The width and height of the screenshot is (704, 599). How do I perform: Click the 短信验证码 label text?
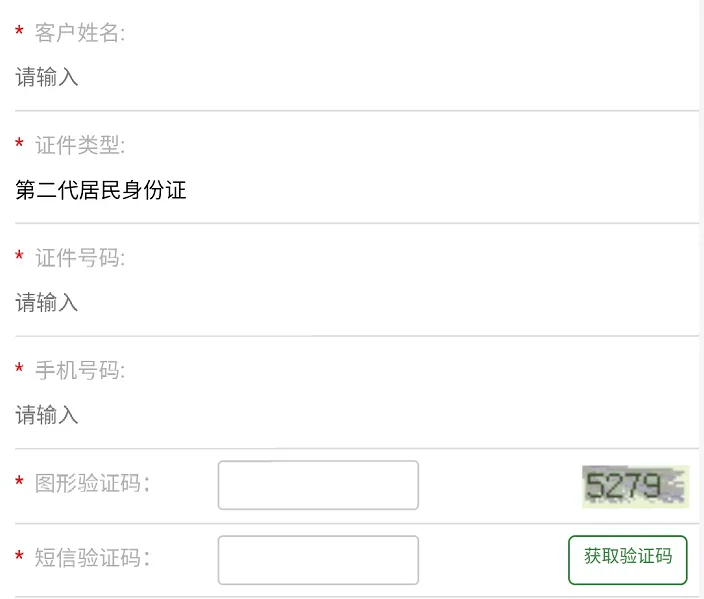point(92,558)
